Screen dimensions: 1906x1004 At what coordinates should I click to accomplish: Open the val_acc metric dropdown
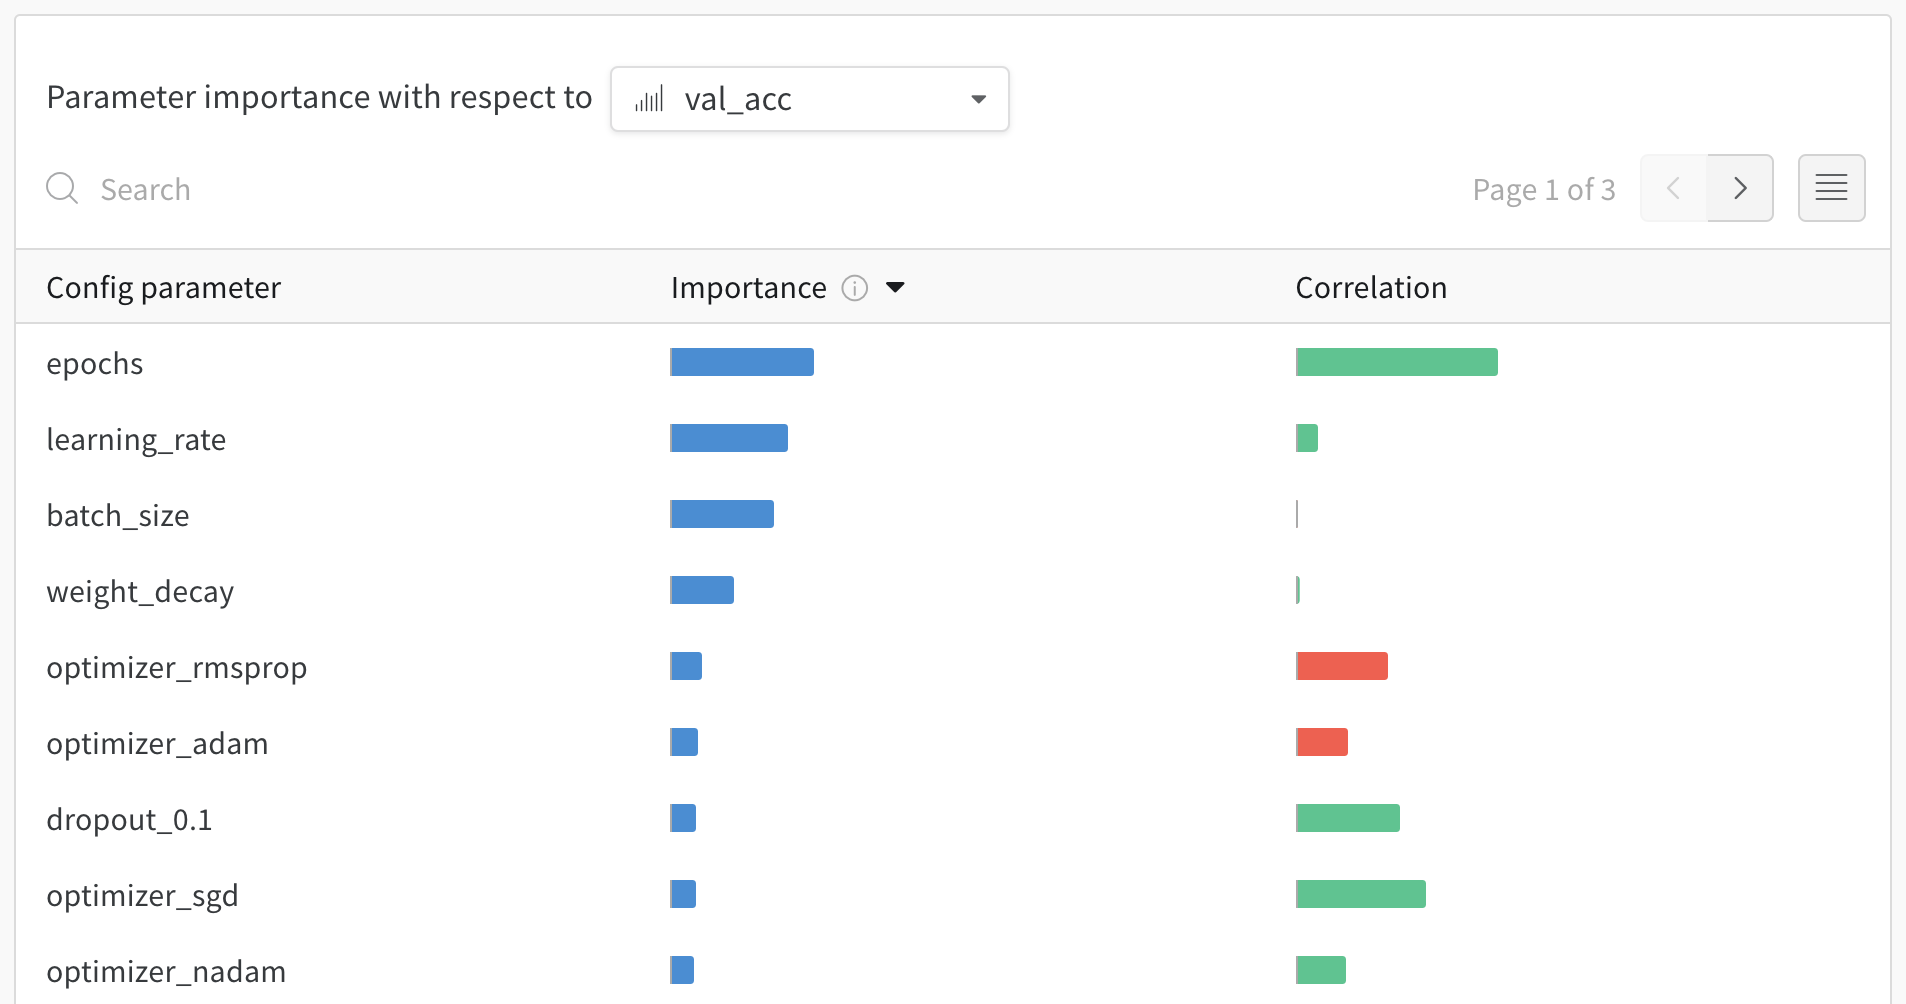pos(810,99)
